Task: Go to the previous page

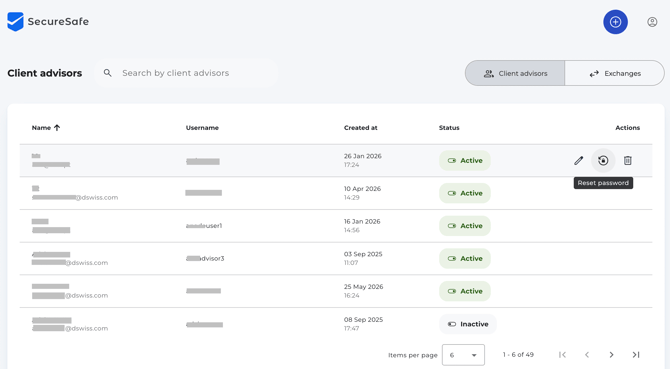Action: coord(587,354)
